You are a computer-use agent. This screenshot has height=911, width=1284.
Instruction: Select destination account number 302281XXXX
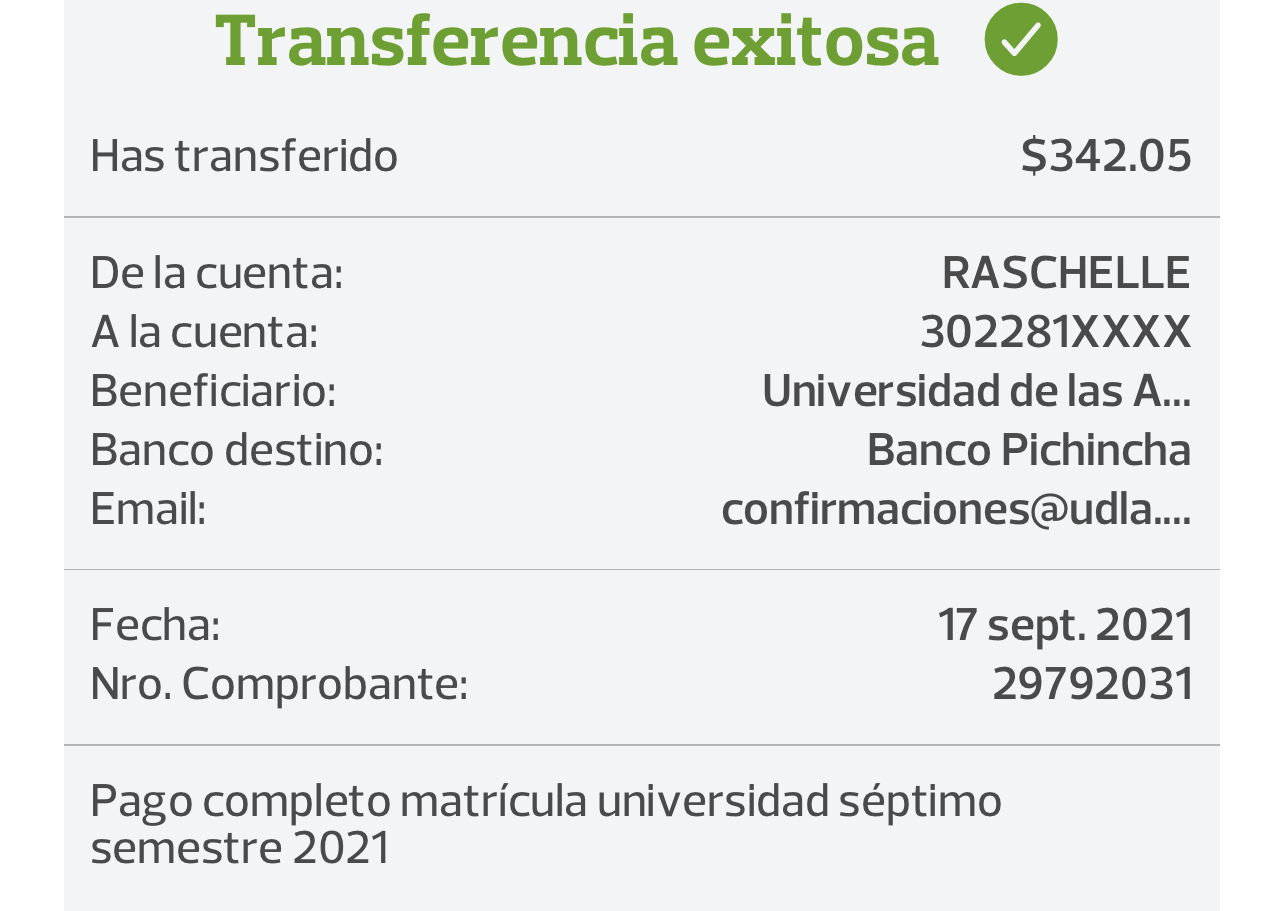click(1055, 332)
